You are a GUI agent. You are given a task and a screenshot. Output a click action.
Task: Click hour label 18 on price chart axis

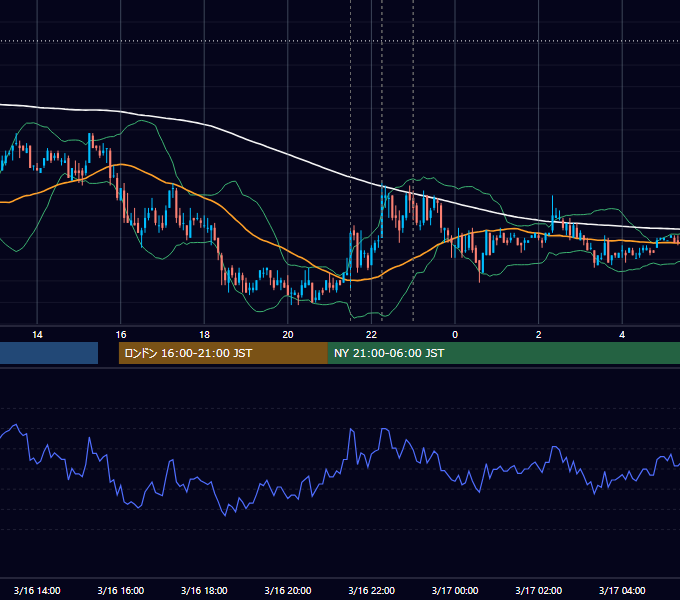click(x=204, y=335)
